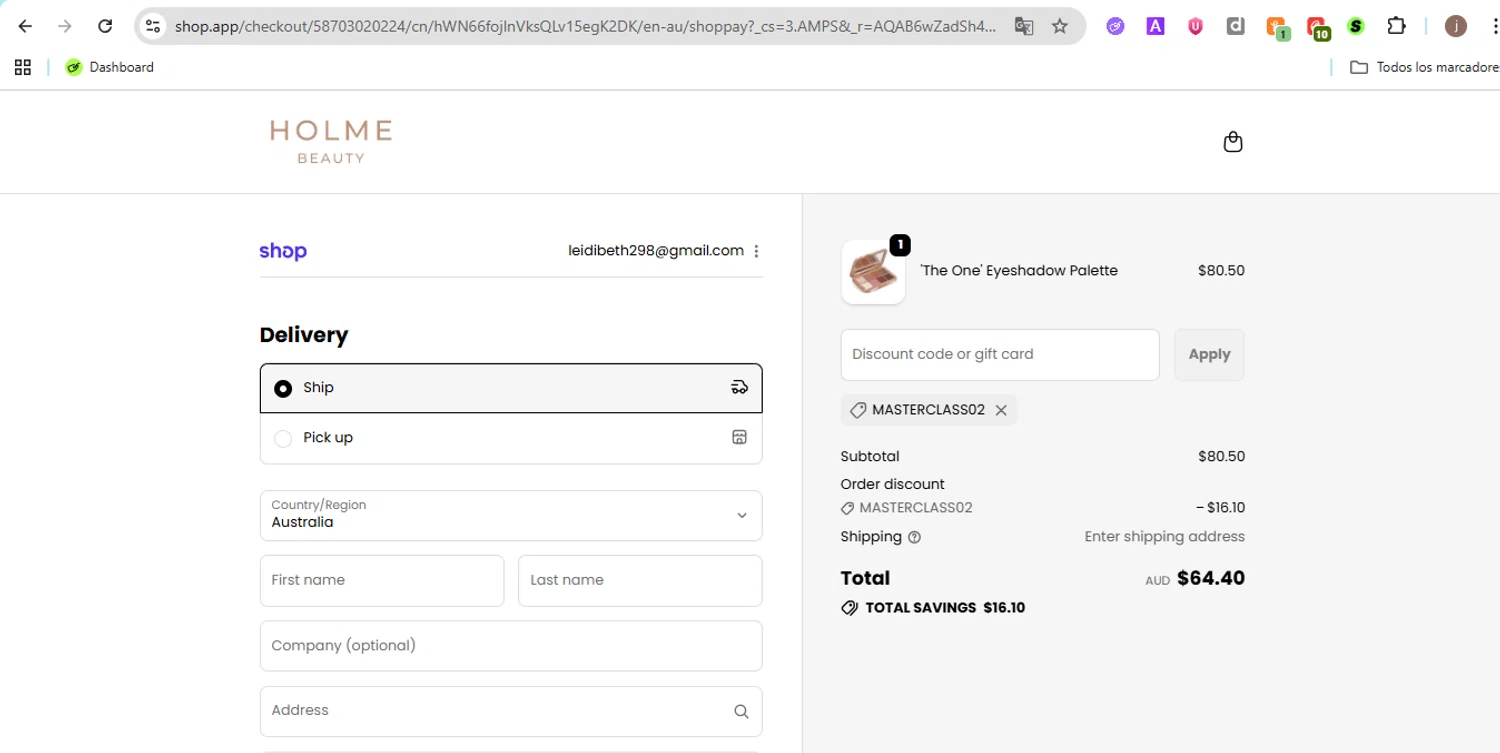This screenshot has height=753, width=1500.
Task: Open the purple swirl extension icon
Action: click(x=1115, y=27)
